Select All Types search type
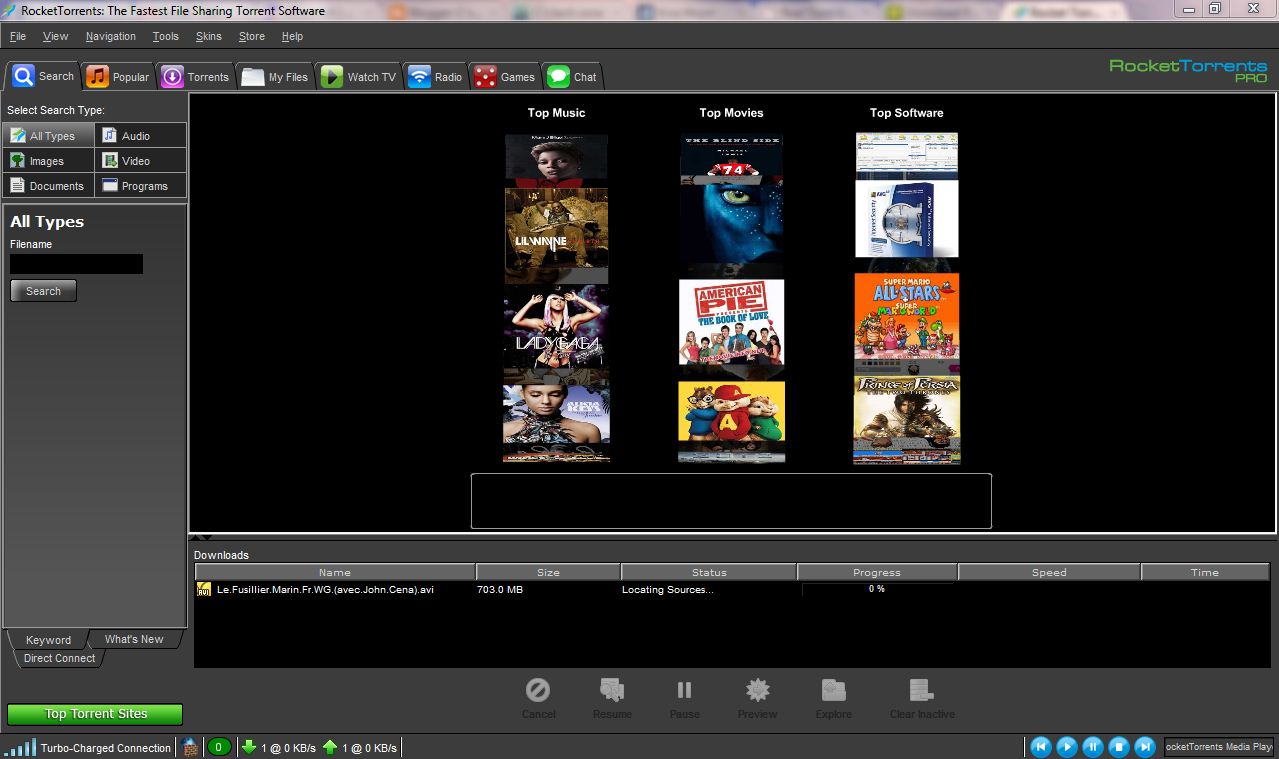1279x759 pixels. 49,135
